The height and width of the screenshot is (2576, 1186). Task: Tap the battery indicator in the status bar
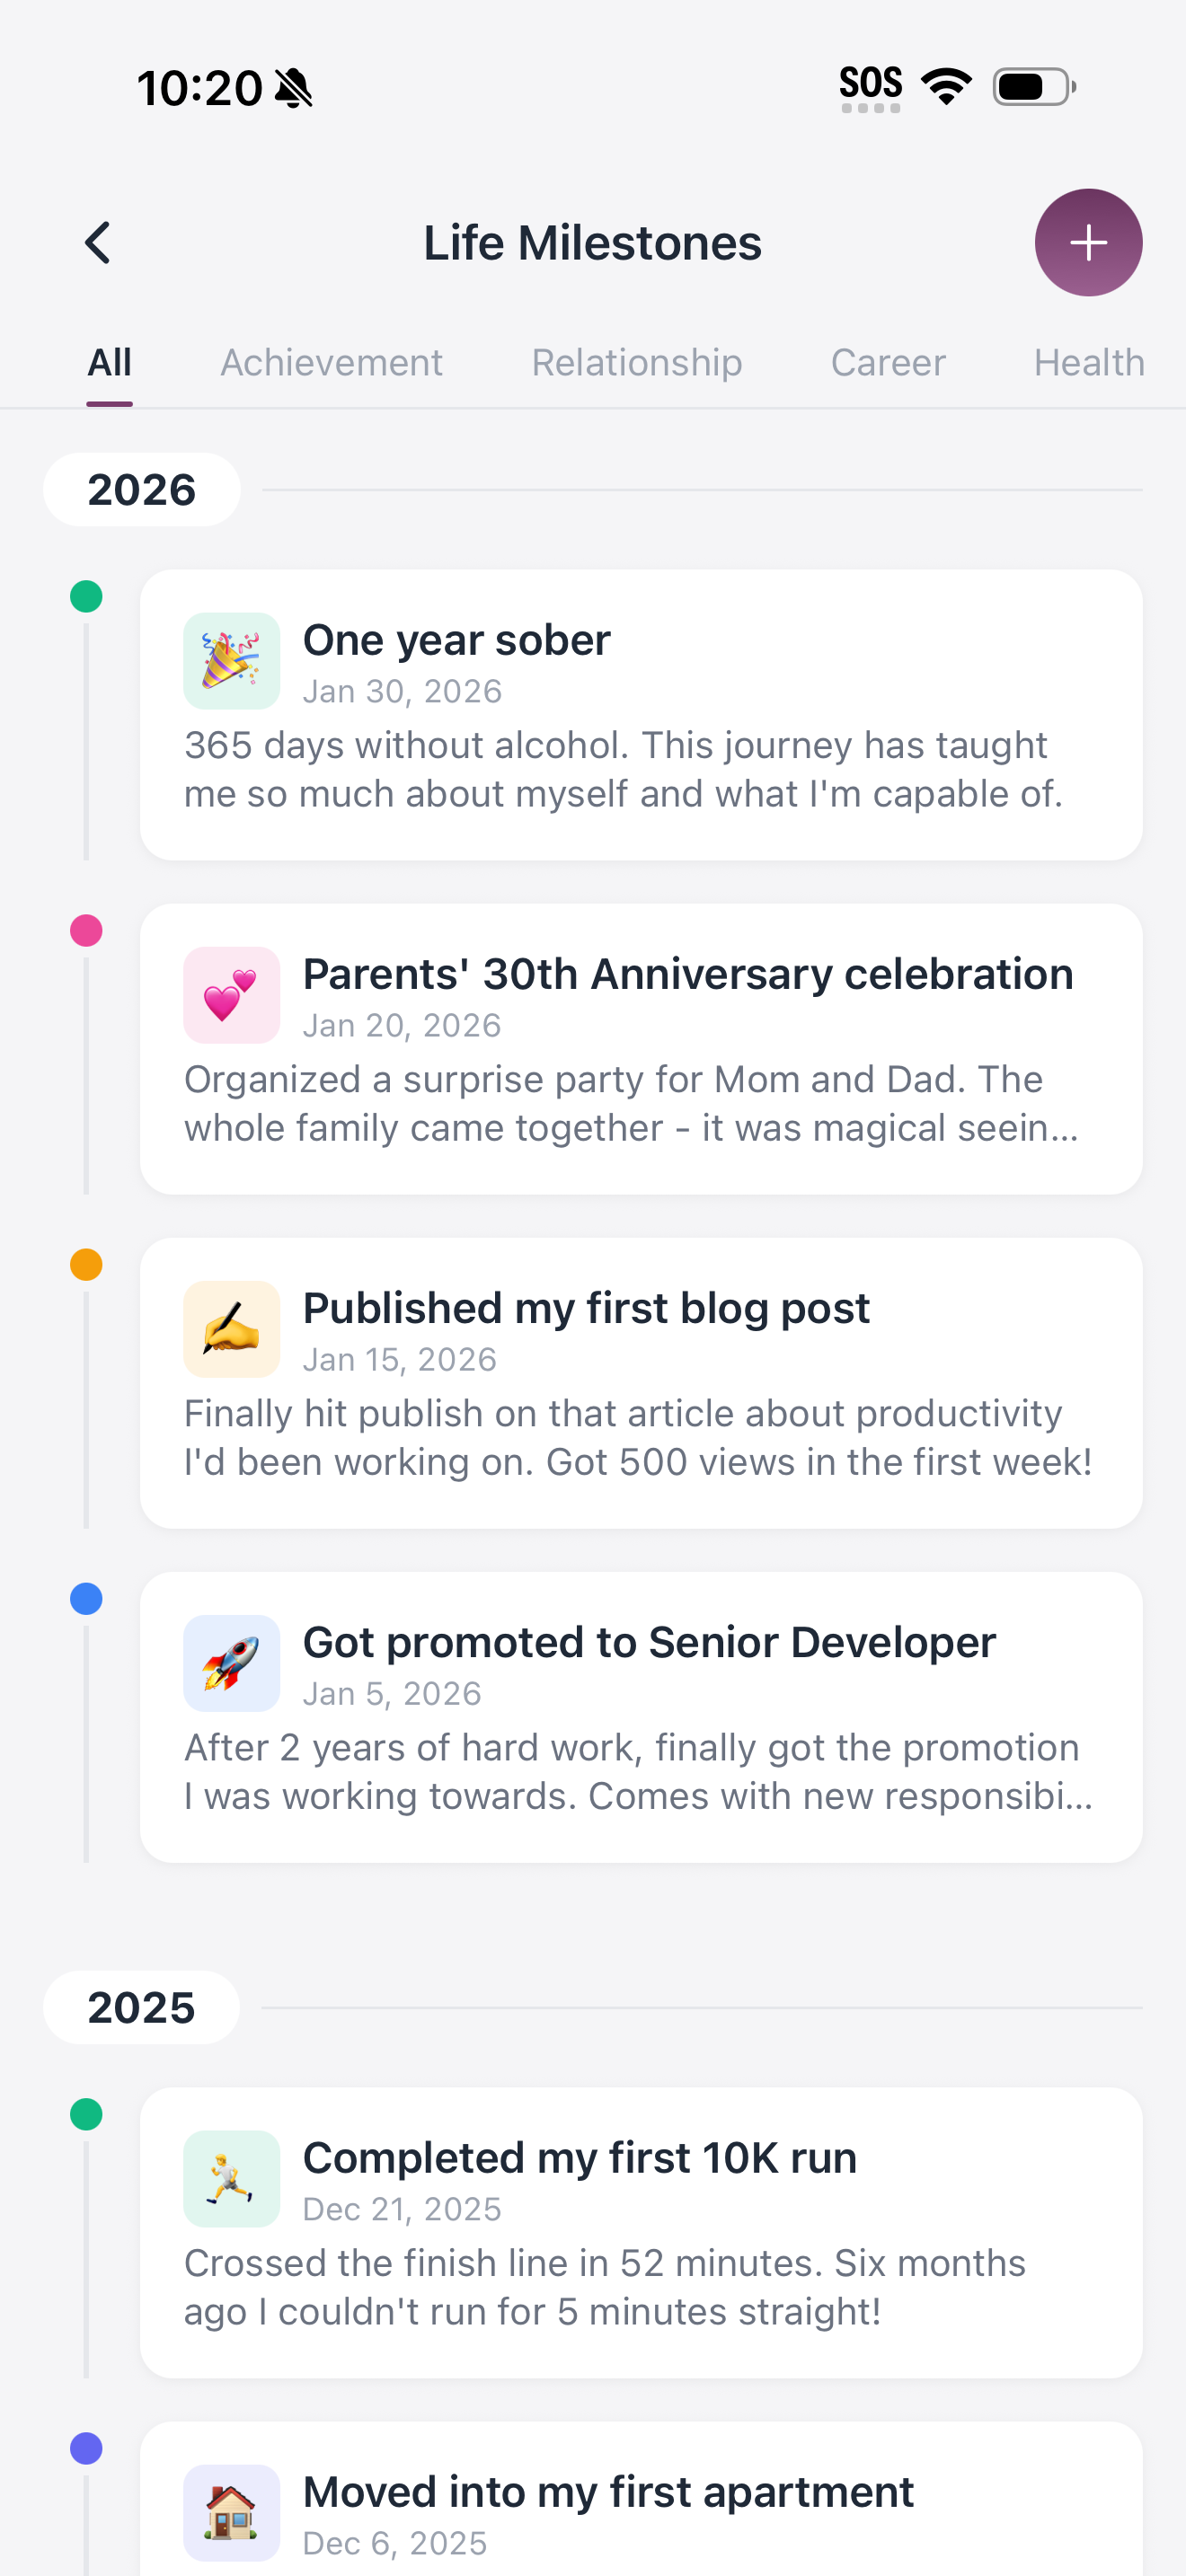1030,87
